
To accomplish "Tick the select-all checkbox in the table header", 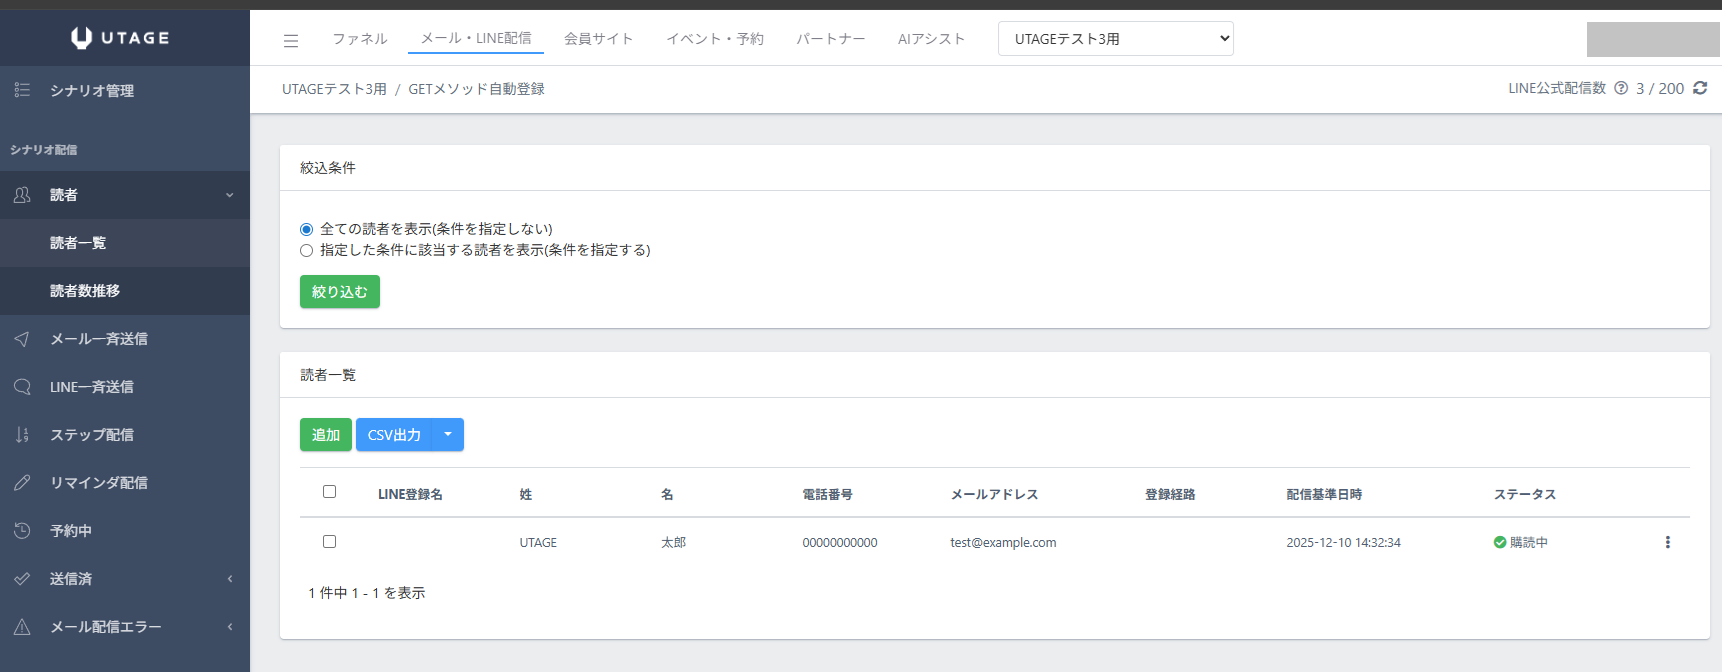I will tap(329, 492).
